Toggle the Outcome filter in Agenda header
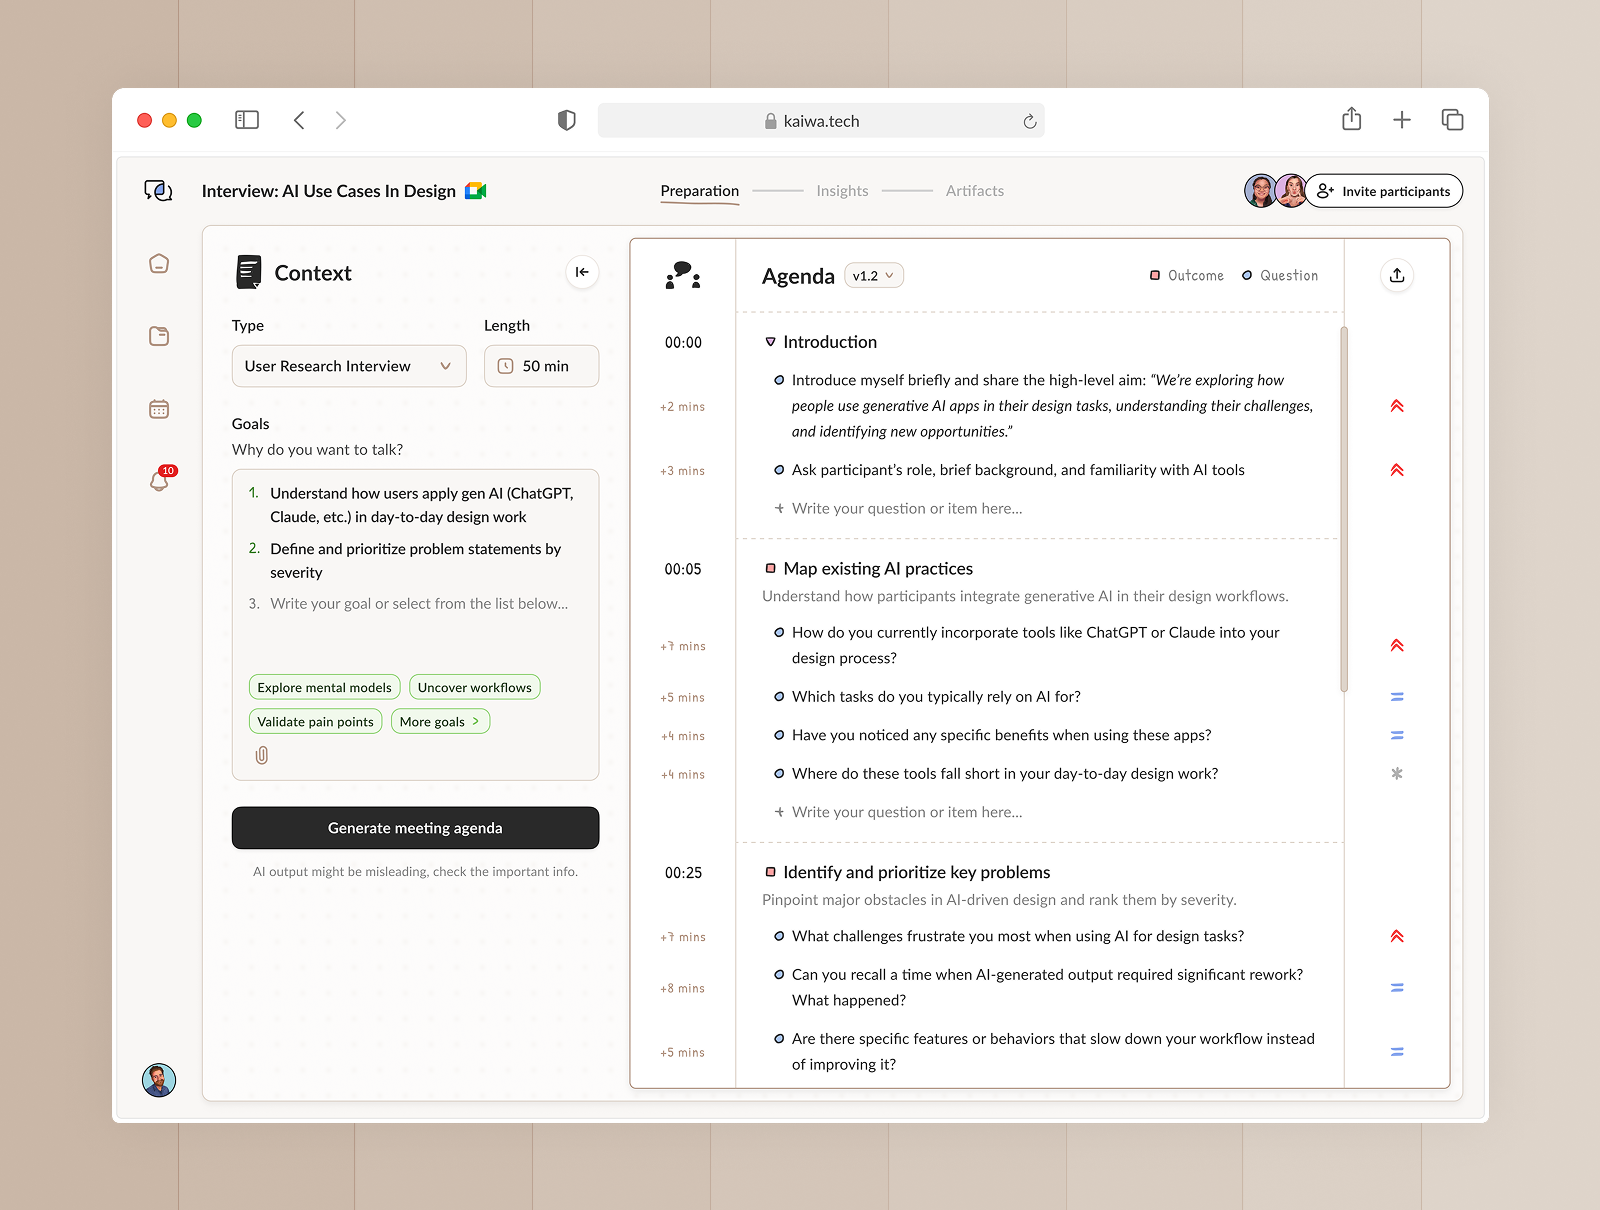The height and width of the screenshot is (1210, 1600). pyautogui.click(x=1187, y=275)
